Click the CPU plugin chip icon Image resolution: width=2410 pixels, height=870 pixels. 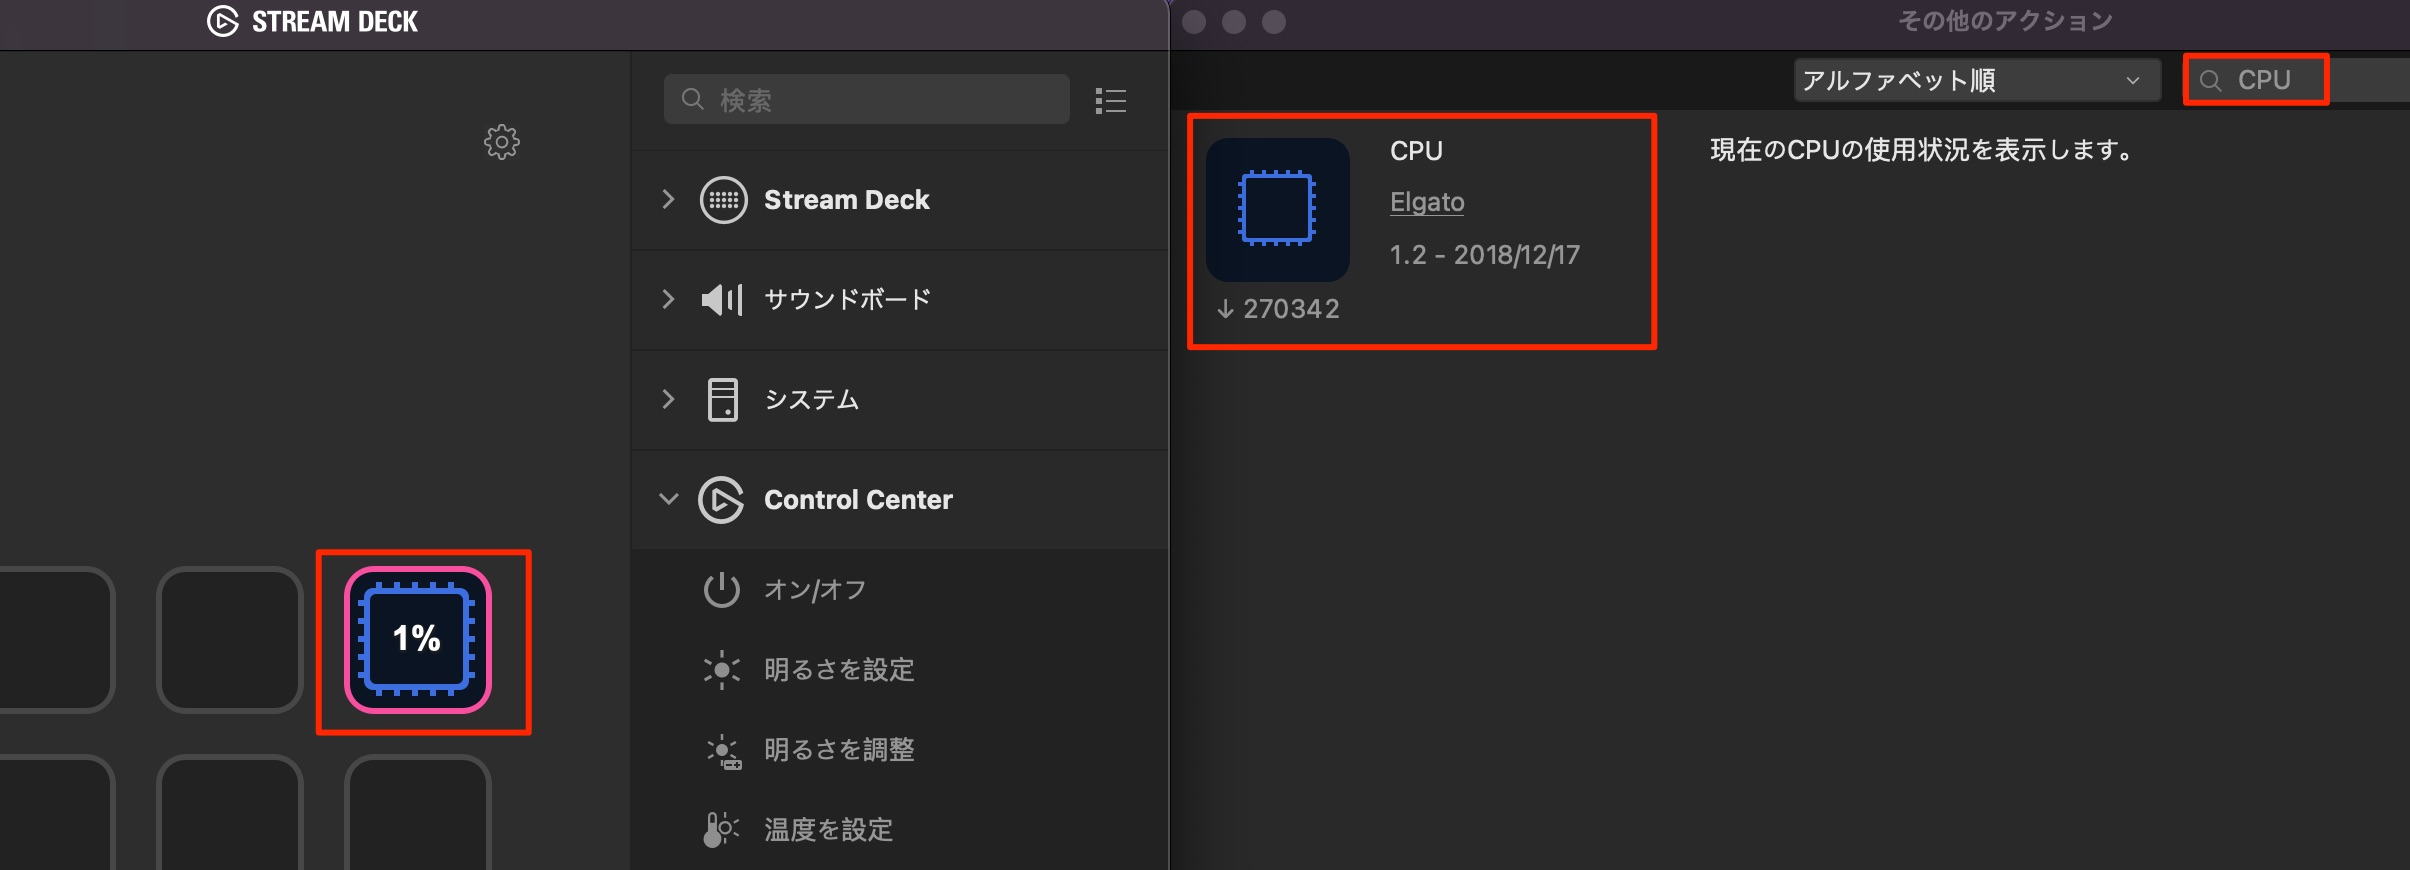[1277, 209]
